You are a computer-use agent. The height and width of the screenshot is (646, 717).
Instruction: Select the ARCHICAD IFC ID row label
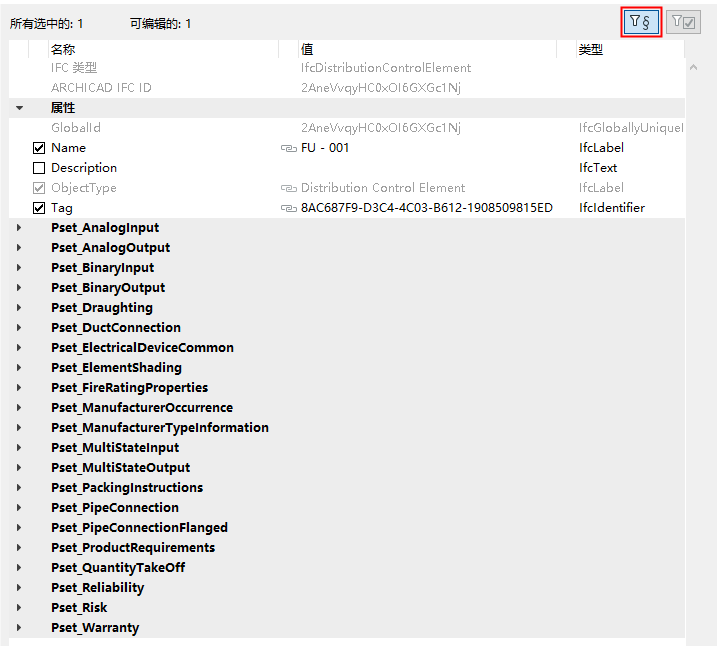tap(101, 88)
